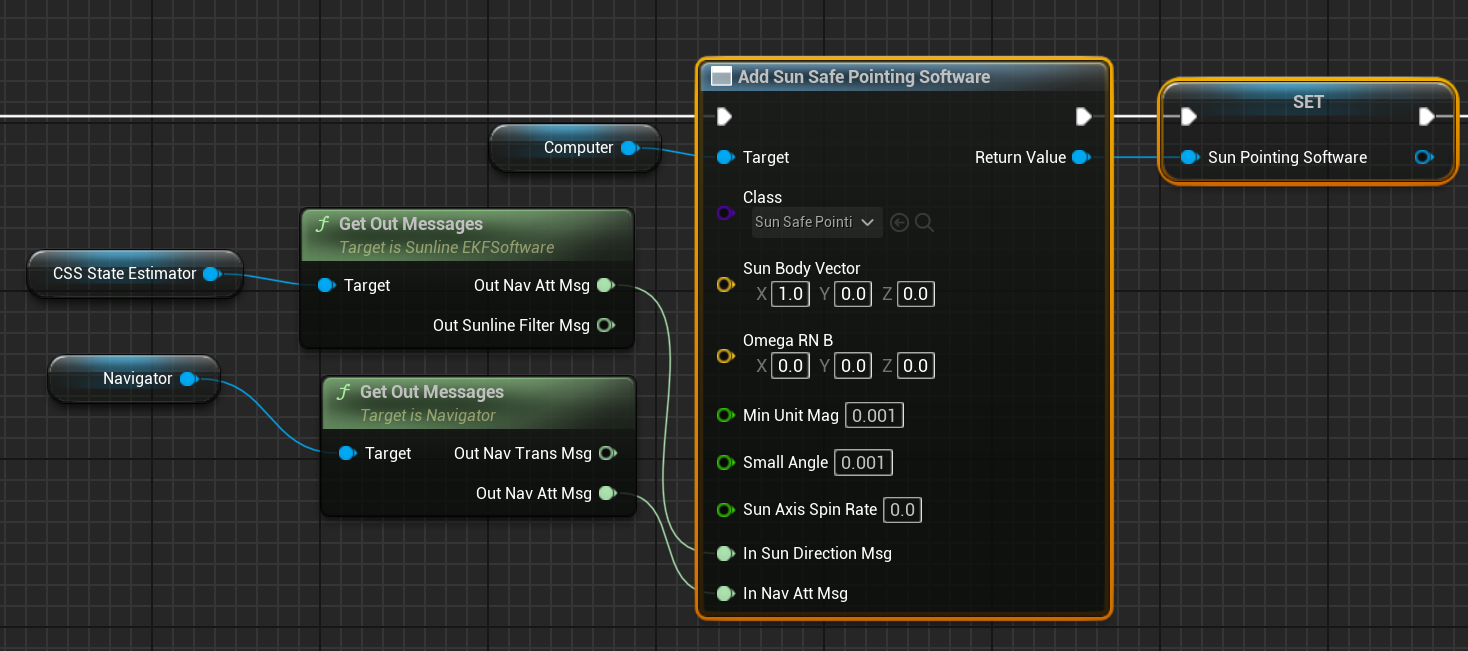Click the magnifier icon beside Class dropdown
This screenshot has height=651, width=1468.
[x=924, y=223]
